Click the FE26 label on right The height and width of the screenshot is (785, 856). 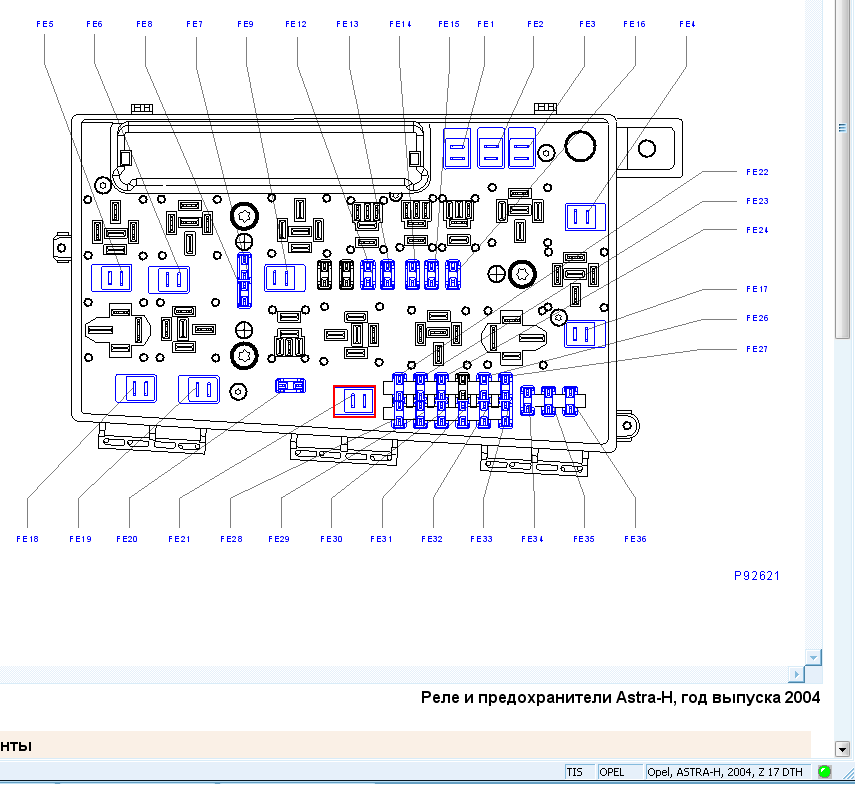757,318
